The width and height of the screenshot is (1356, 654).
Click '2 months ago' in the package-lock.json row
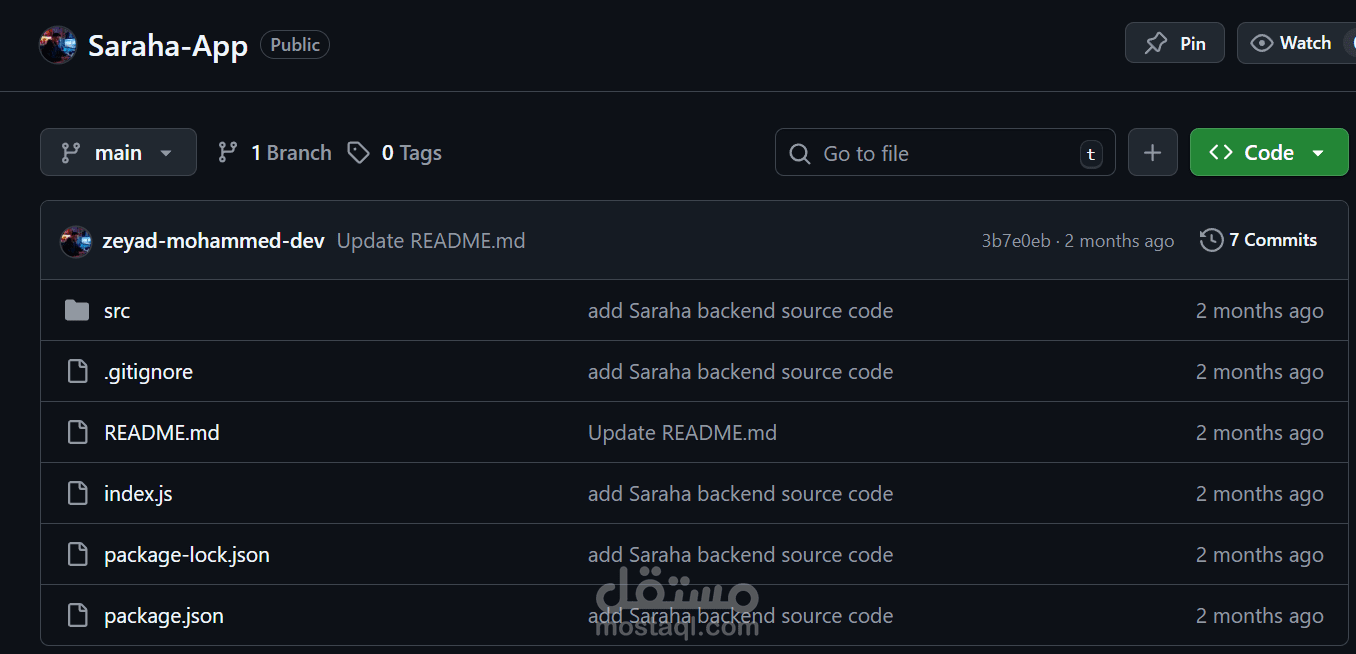tap(1260, 555)
